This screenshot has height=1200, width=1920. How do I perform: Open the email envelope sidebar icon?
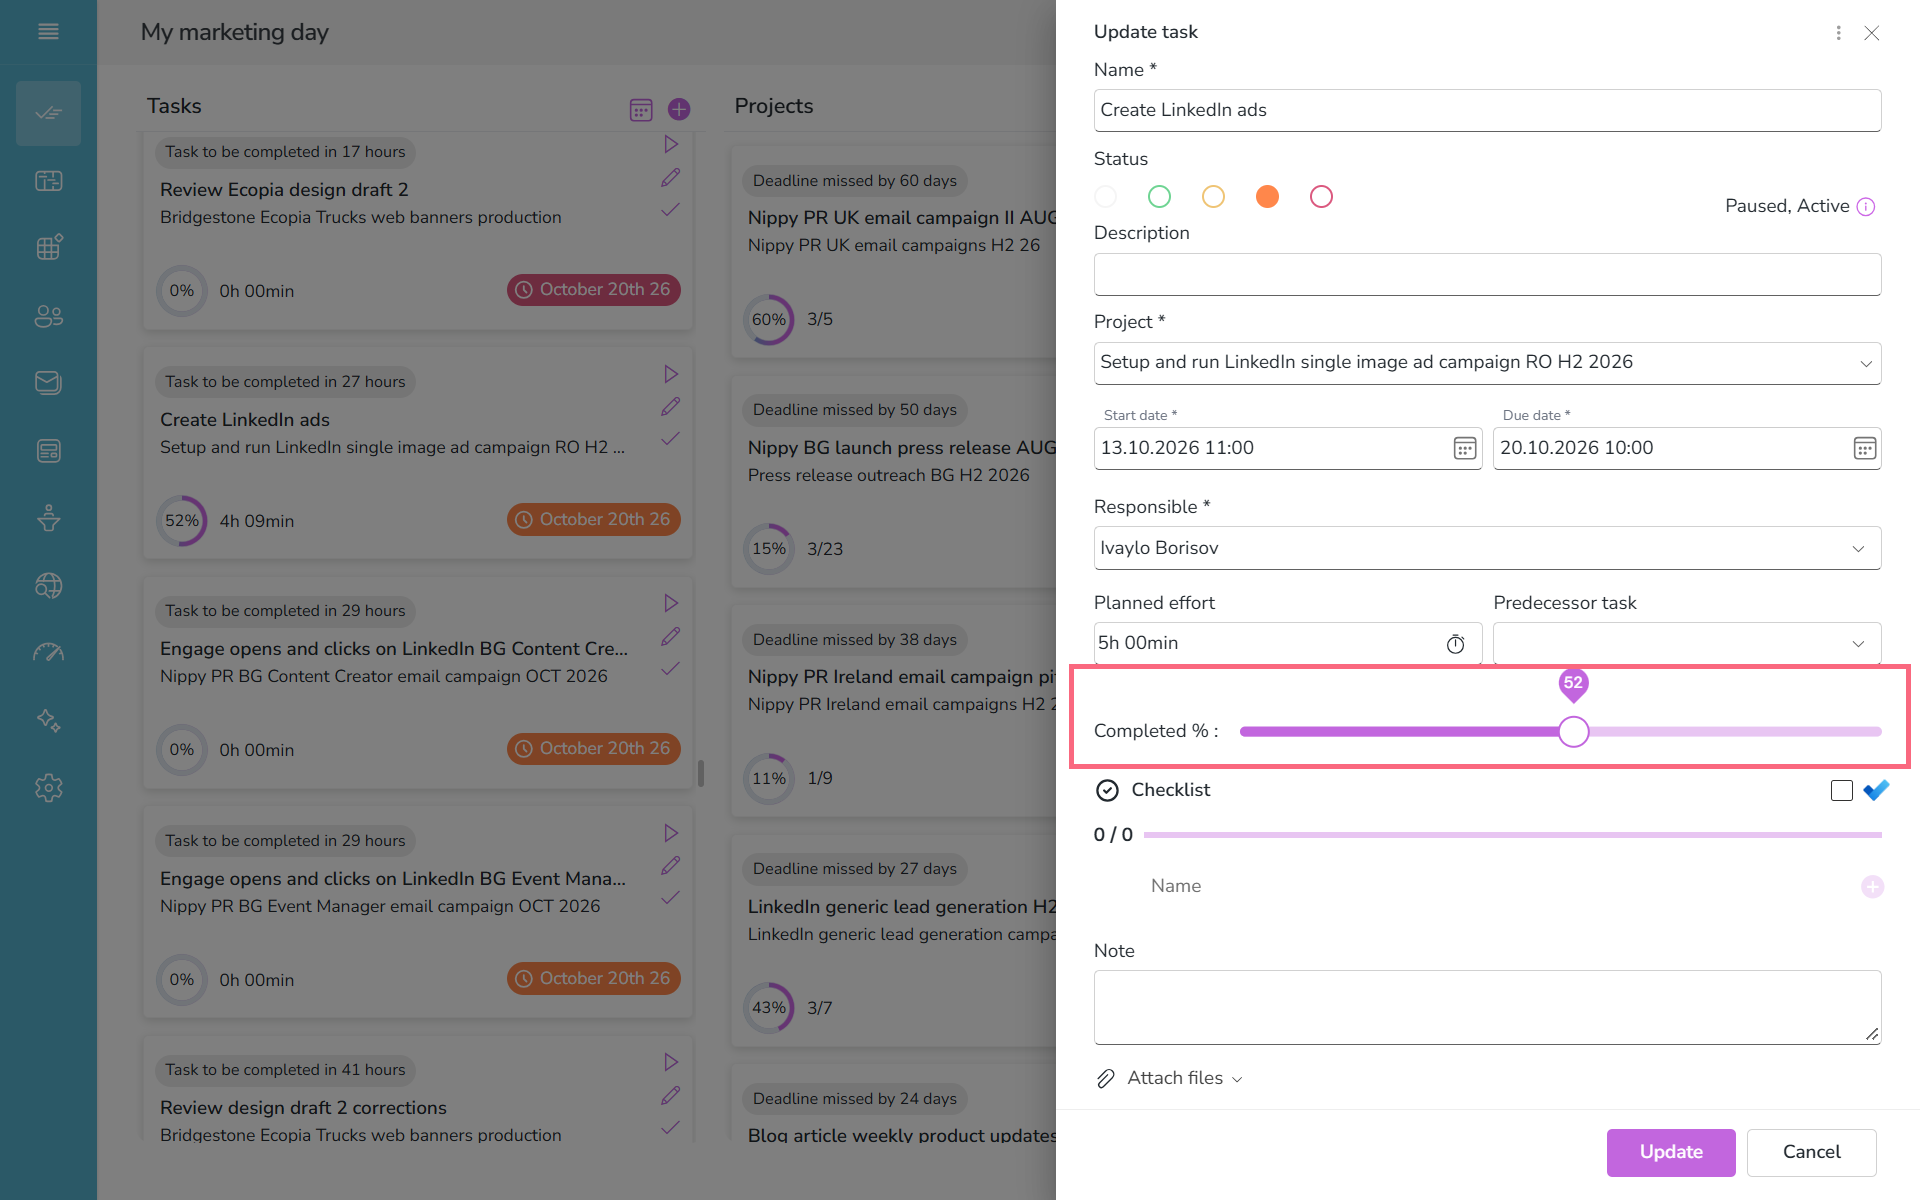click(48, 383)
